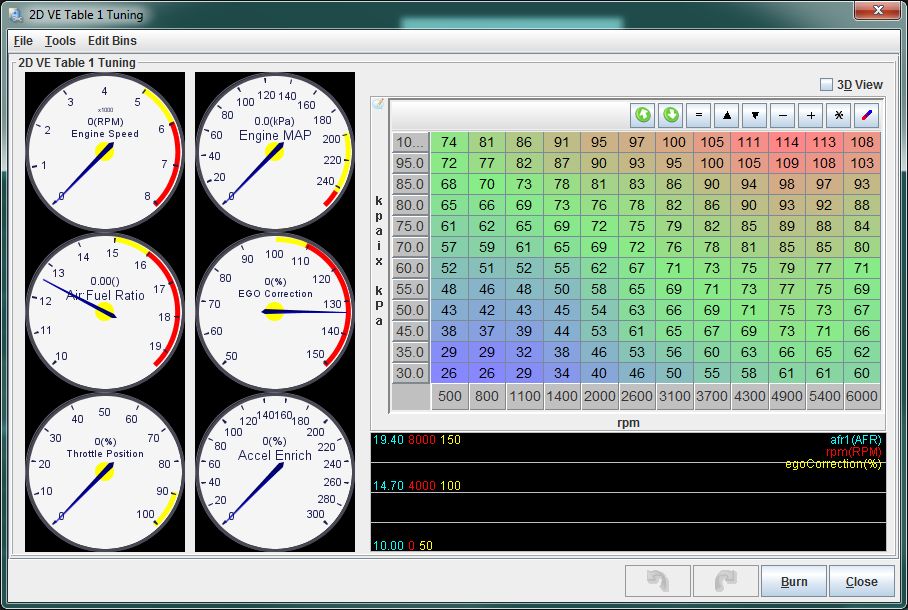Click the 10.00 AFR graph scale value
Viewport: 908px width, 610px height.
point(388,545)
